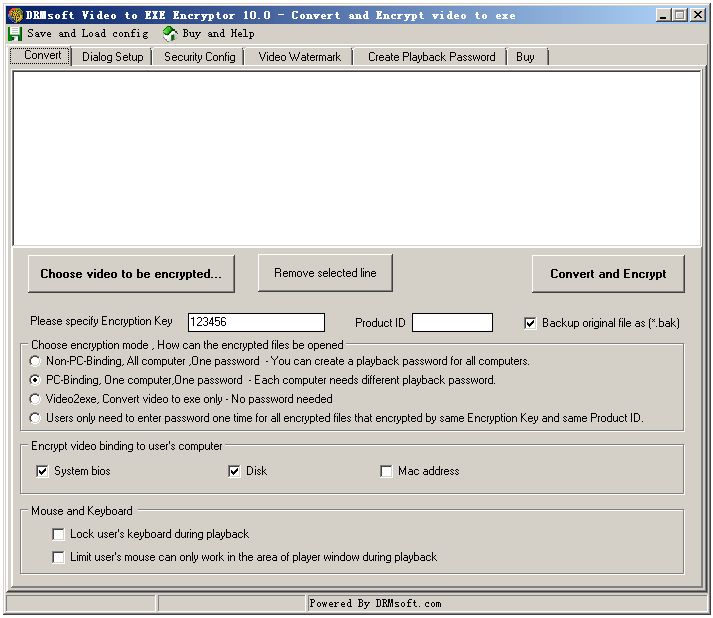Click Powered By DRMsoft.com status text

(375, 603)
